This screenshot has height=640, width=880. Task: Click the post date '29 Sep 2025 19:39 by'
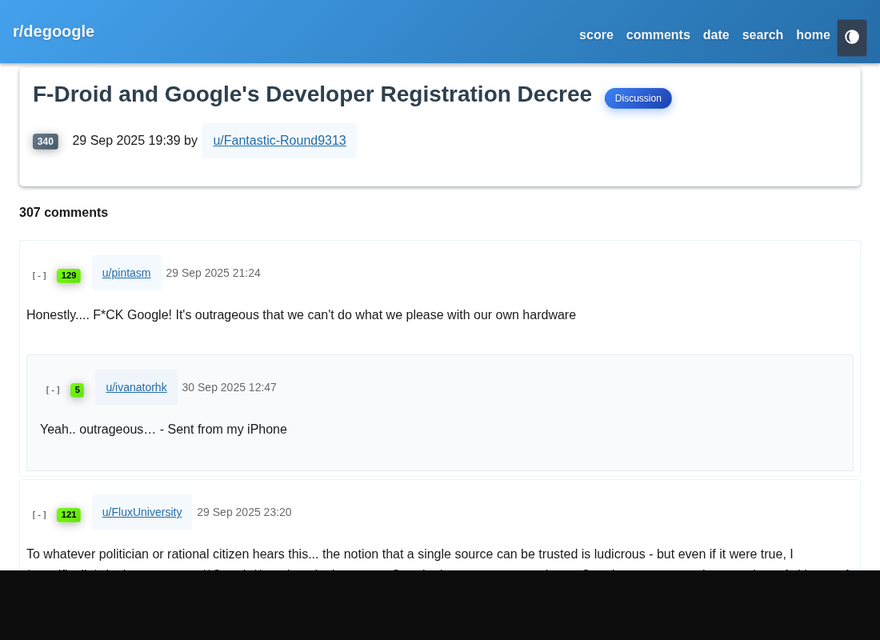point(135,140)
